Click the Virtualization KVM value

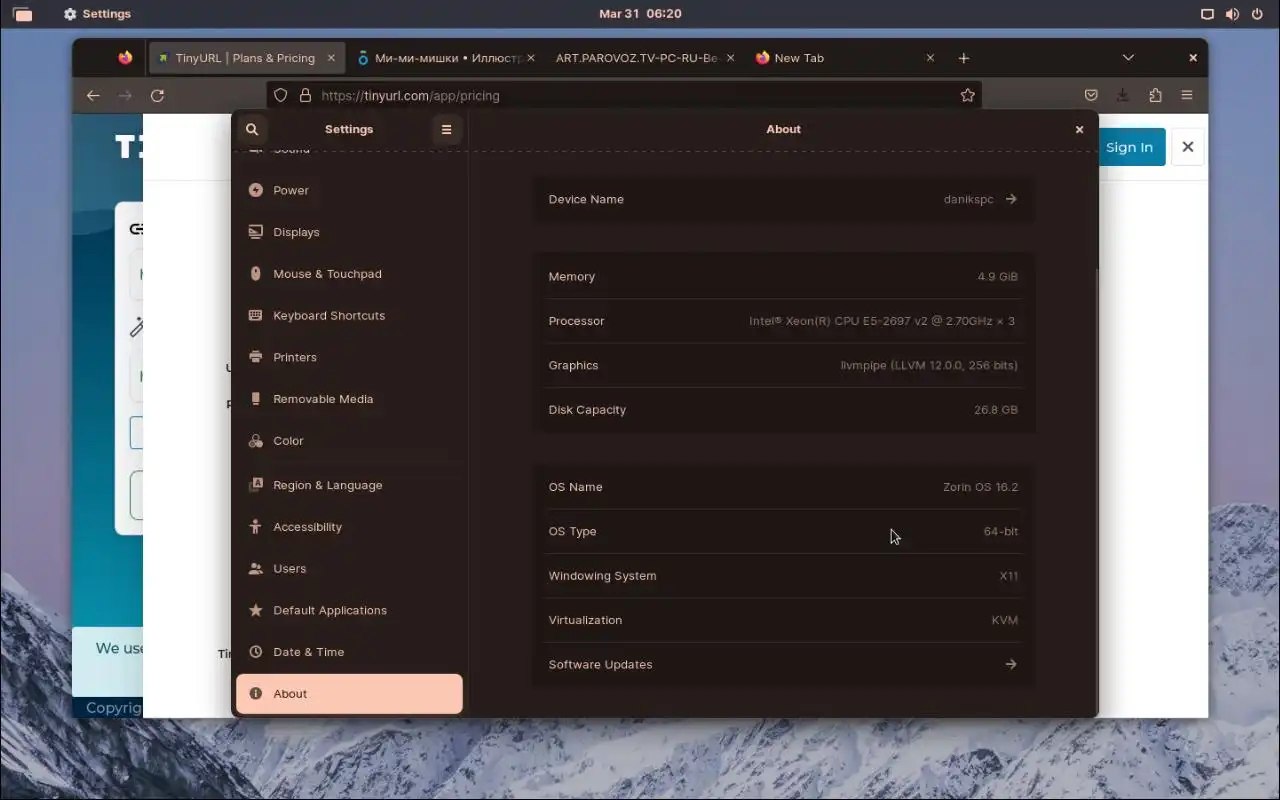[x=1005, y=620]
